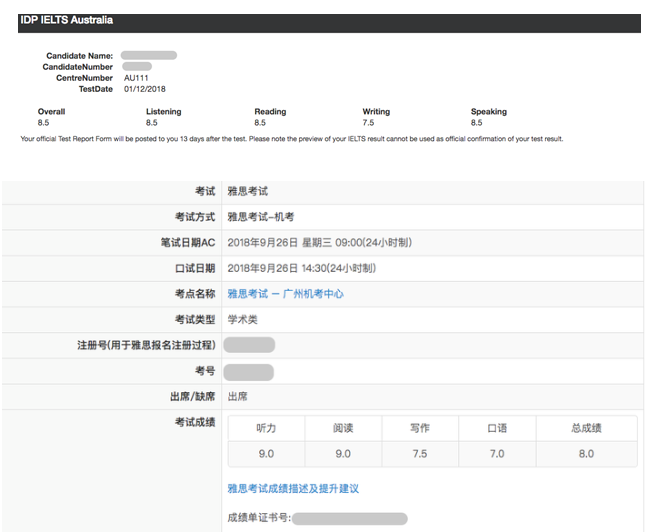
Task: Click the 口语 column header in score table
Action: (x=497, y=428)
